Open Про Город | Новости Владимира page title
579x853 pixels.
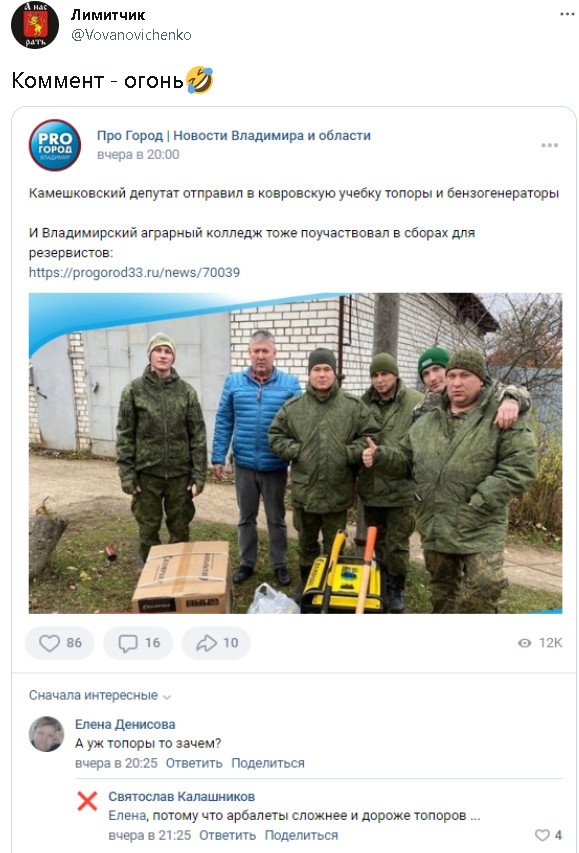coord(233,135)
